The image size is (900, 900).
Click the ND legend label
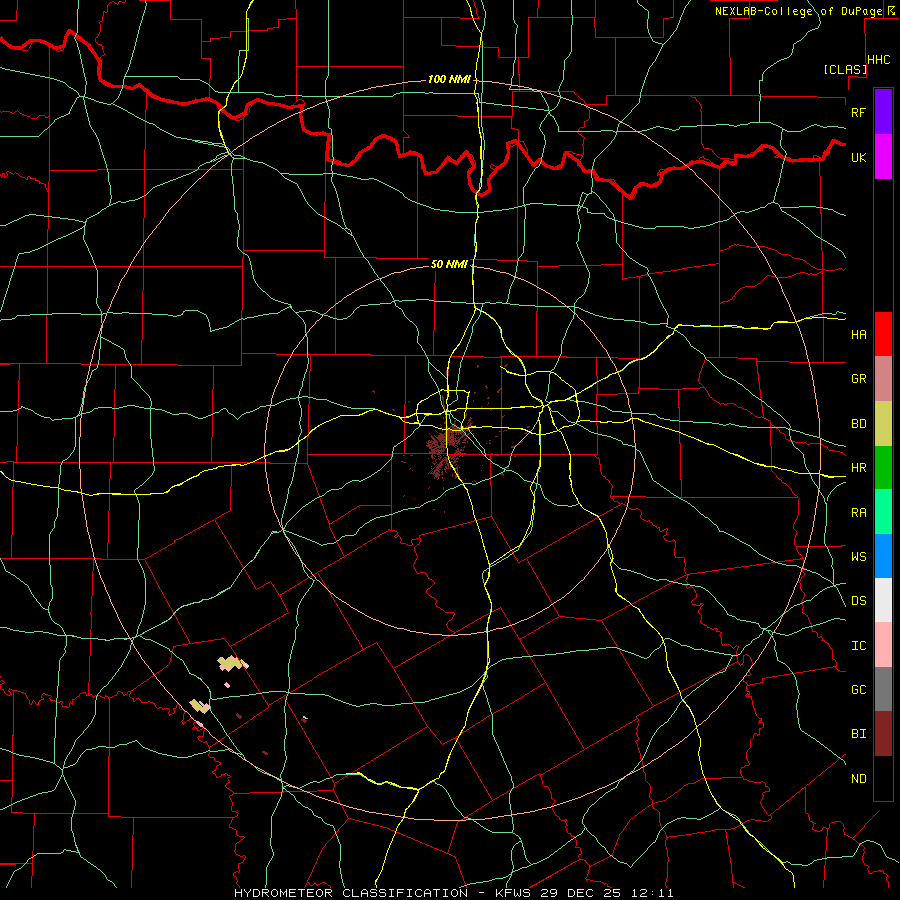point(858,779)
